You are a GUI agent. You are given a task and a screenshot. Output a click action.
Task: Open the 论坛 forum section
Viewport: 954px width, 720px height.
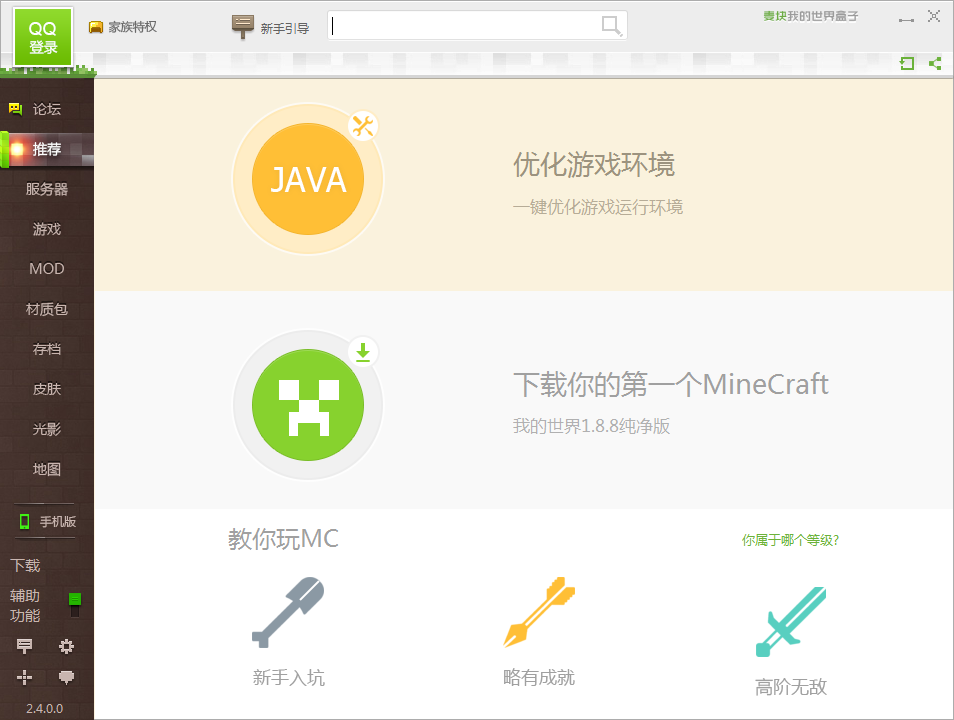coord(47,109)
